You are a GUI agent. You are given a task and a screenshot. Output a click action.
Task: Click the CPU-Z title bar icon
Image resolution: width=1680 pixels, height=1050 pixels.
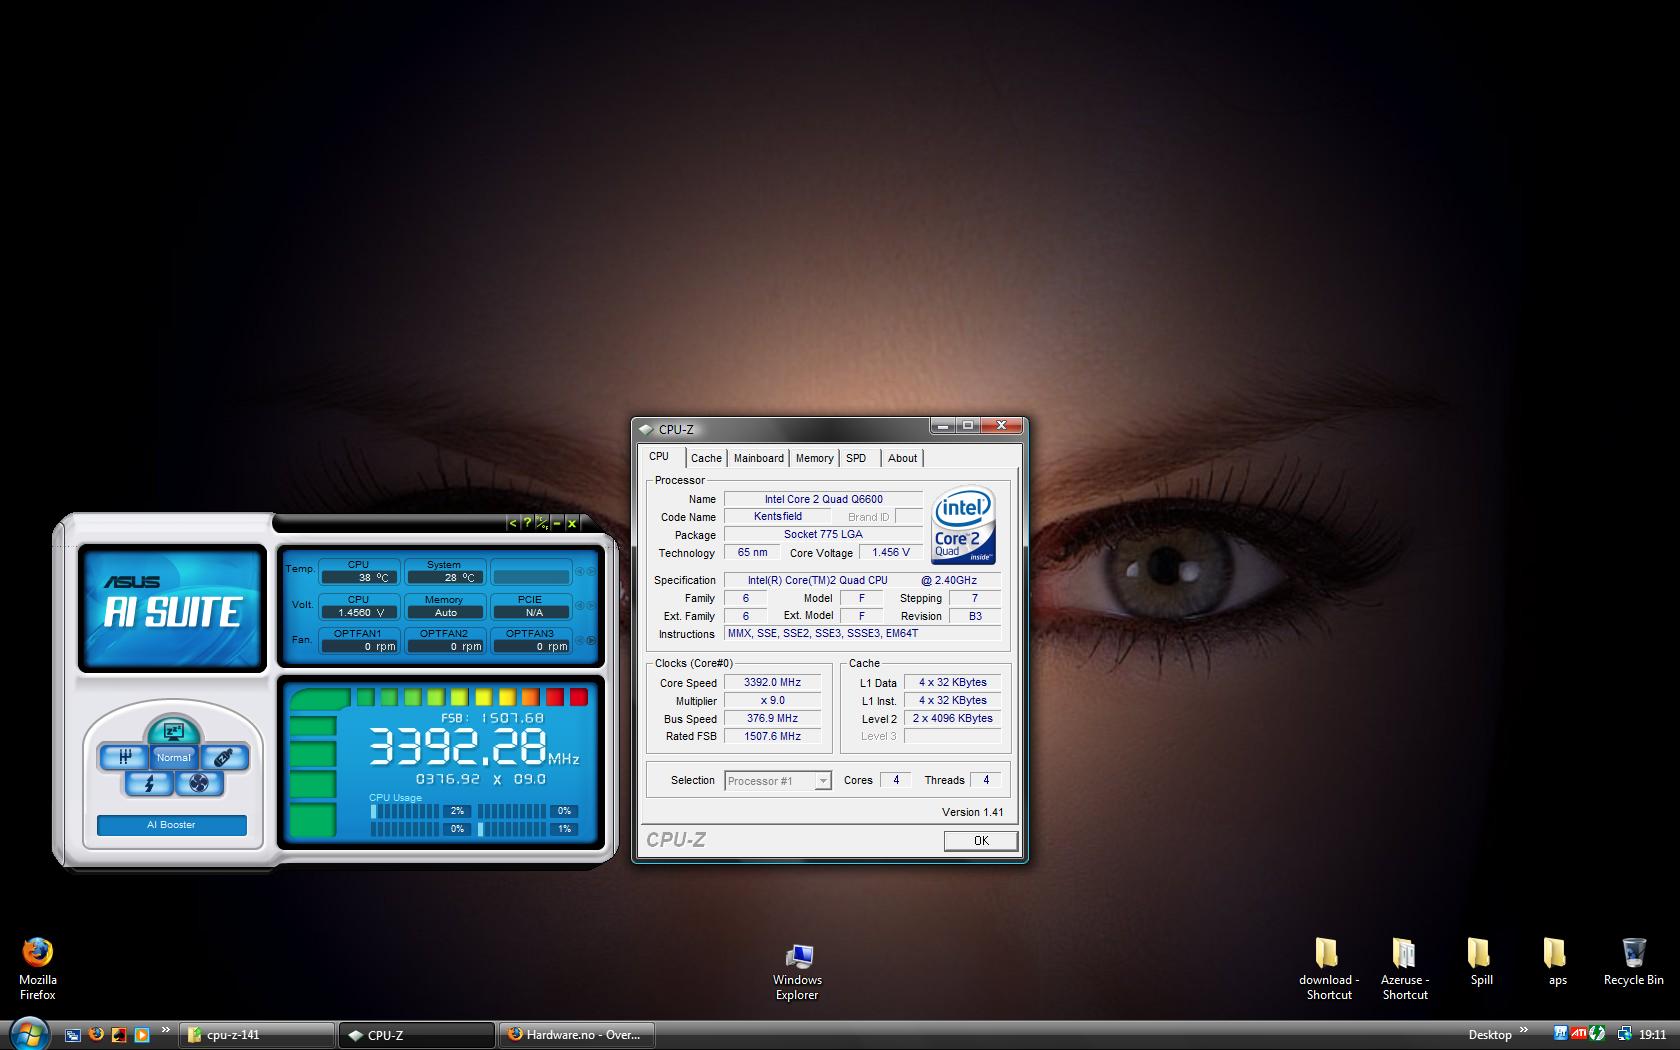[646, 430]
